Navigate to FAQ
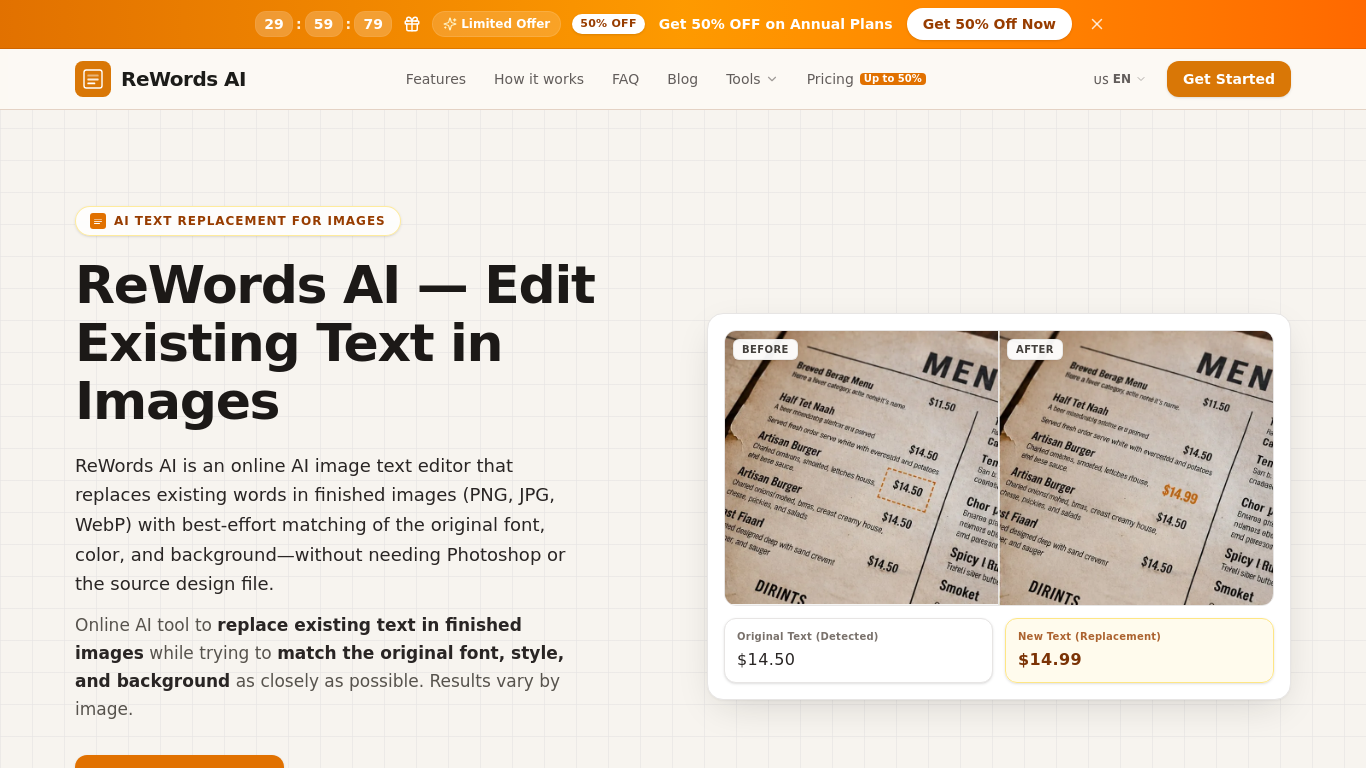Screen dimensions: 1366x768 coord(626,79)
